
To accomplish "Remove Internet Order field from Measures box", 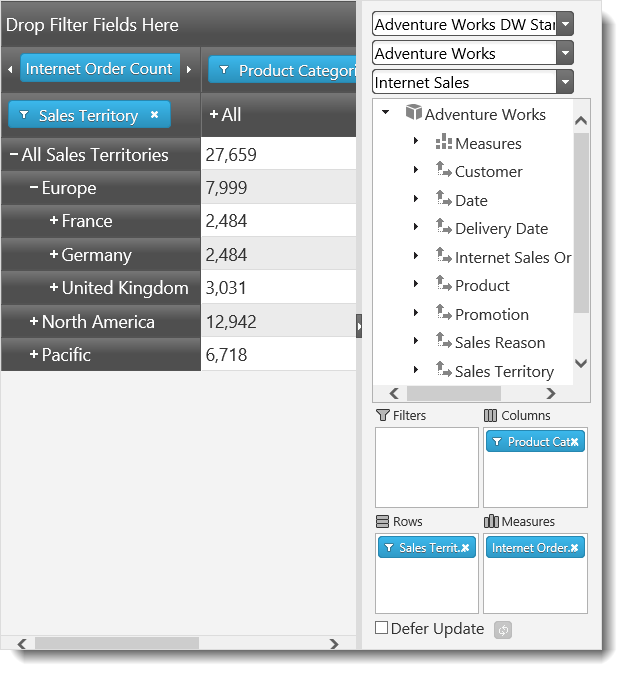I will click(576, 548).
